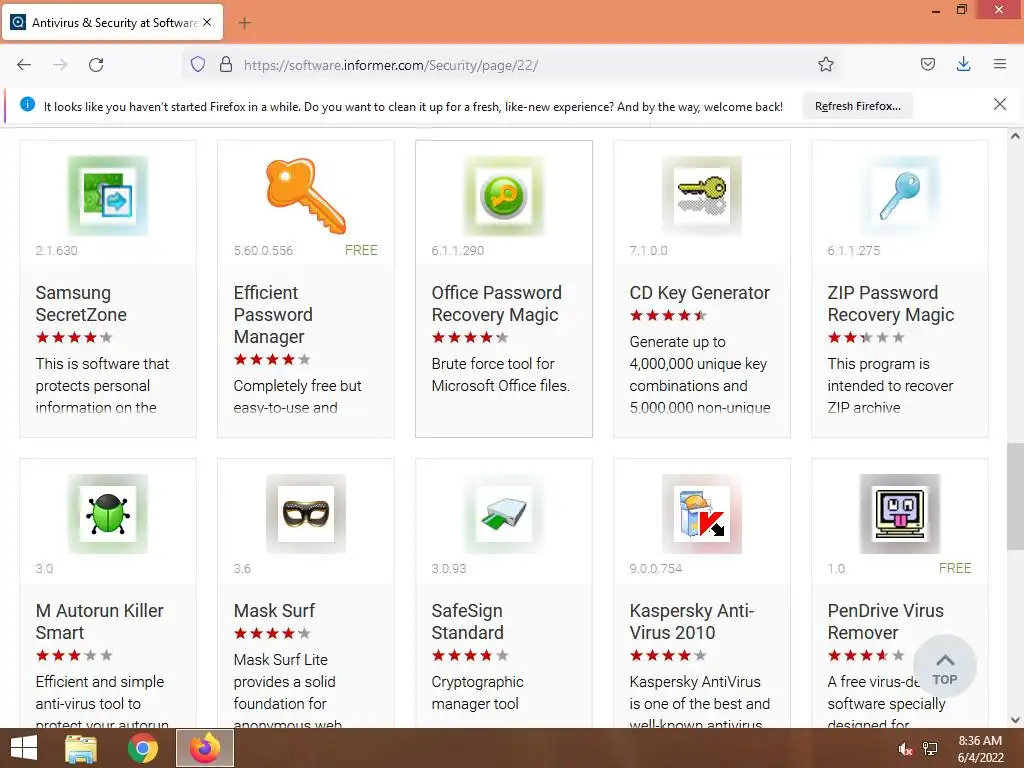Click the FREE label on Efficient Password Manager
The width and height of the screenshot is (1024, 768).
point(361,250)
